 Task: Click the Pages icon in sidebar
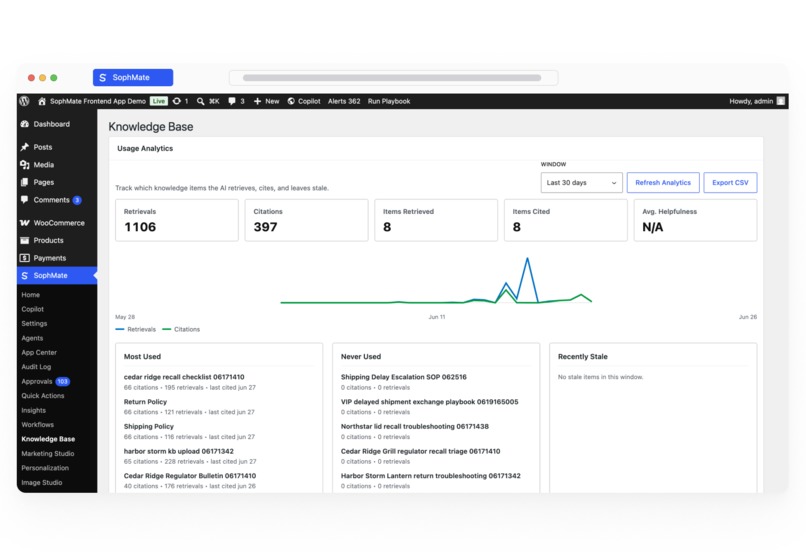(x=25, y=182)
